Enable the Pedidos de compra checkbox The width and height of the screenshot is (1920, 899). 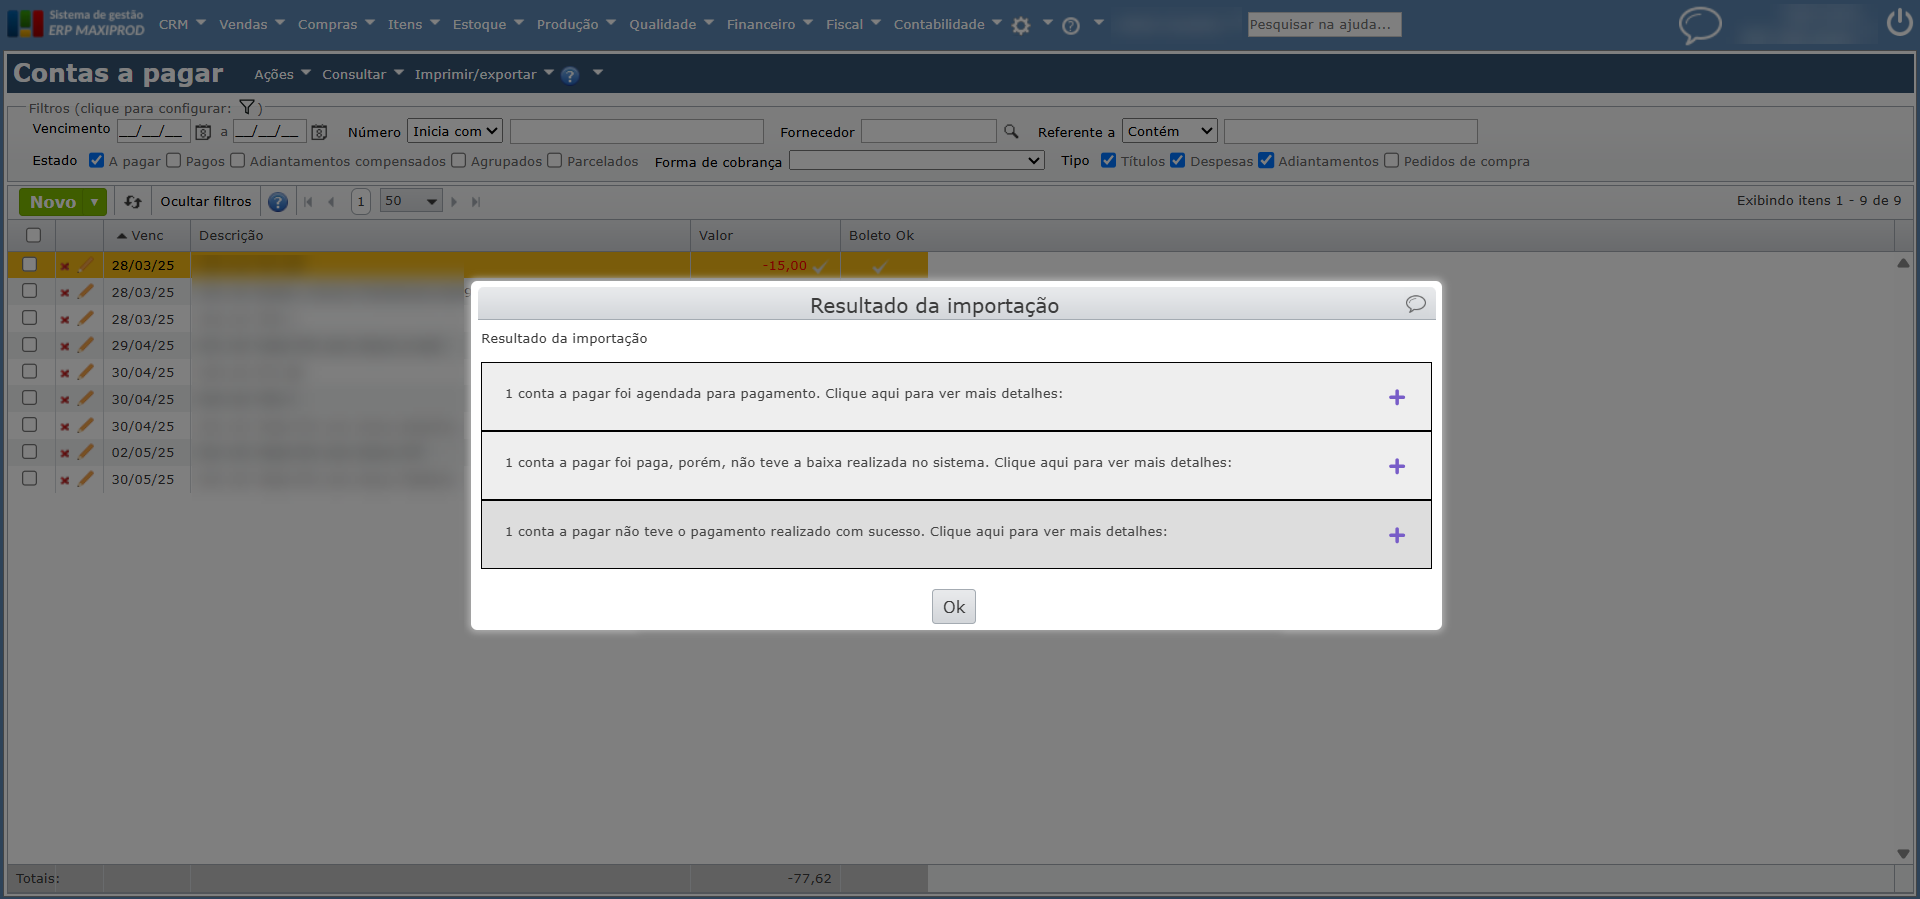(1391, 160)
